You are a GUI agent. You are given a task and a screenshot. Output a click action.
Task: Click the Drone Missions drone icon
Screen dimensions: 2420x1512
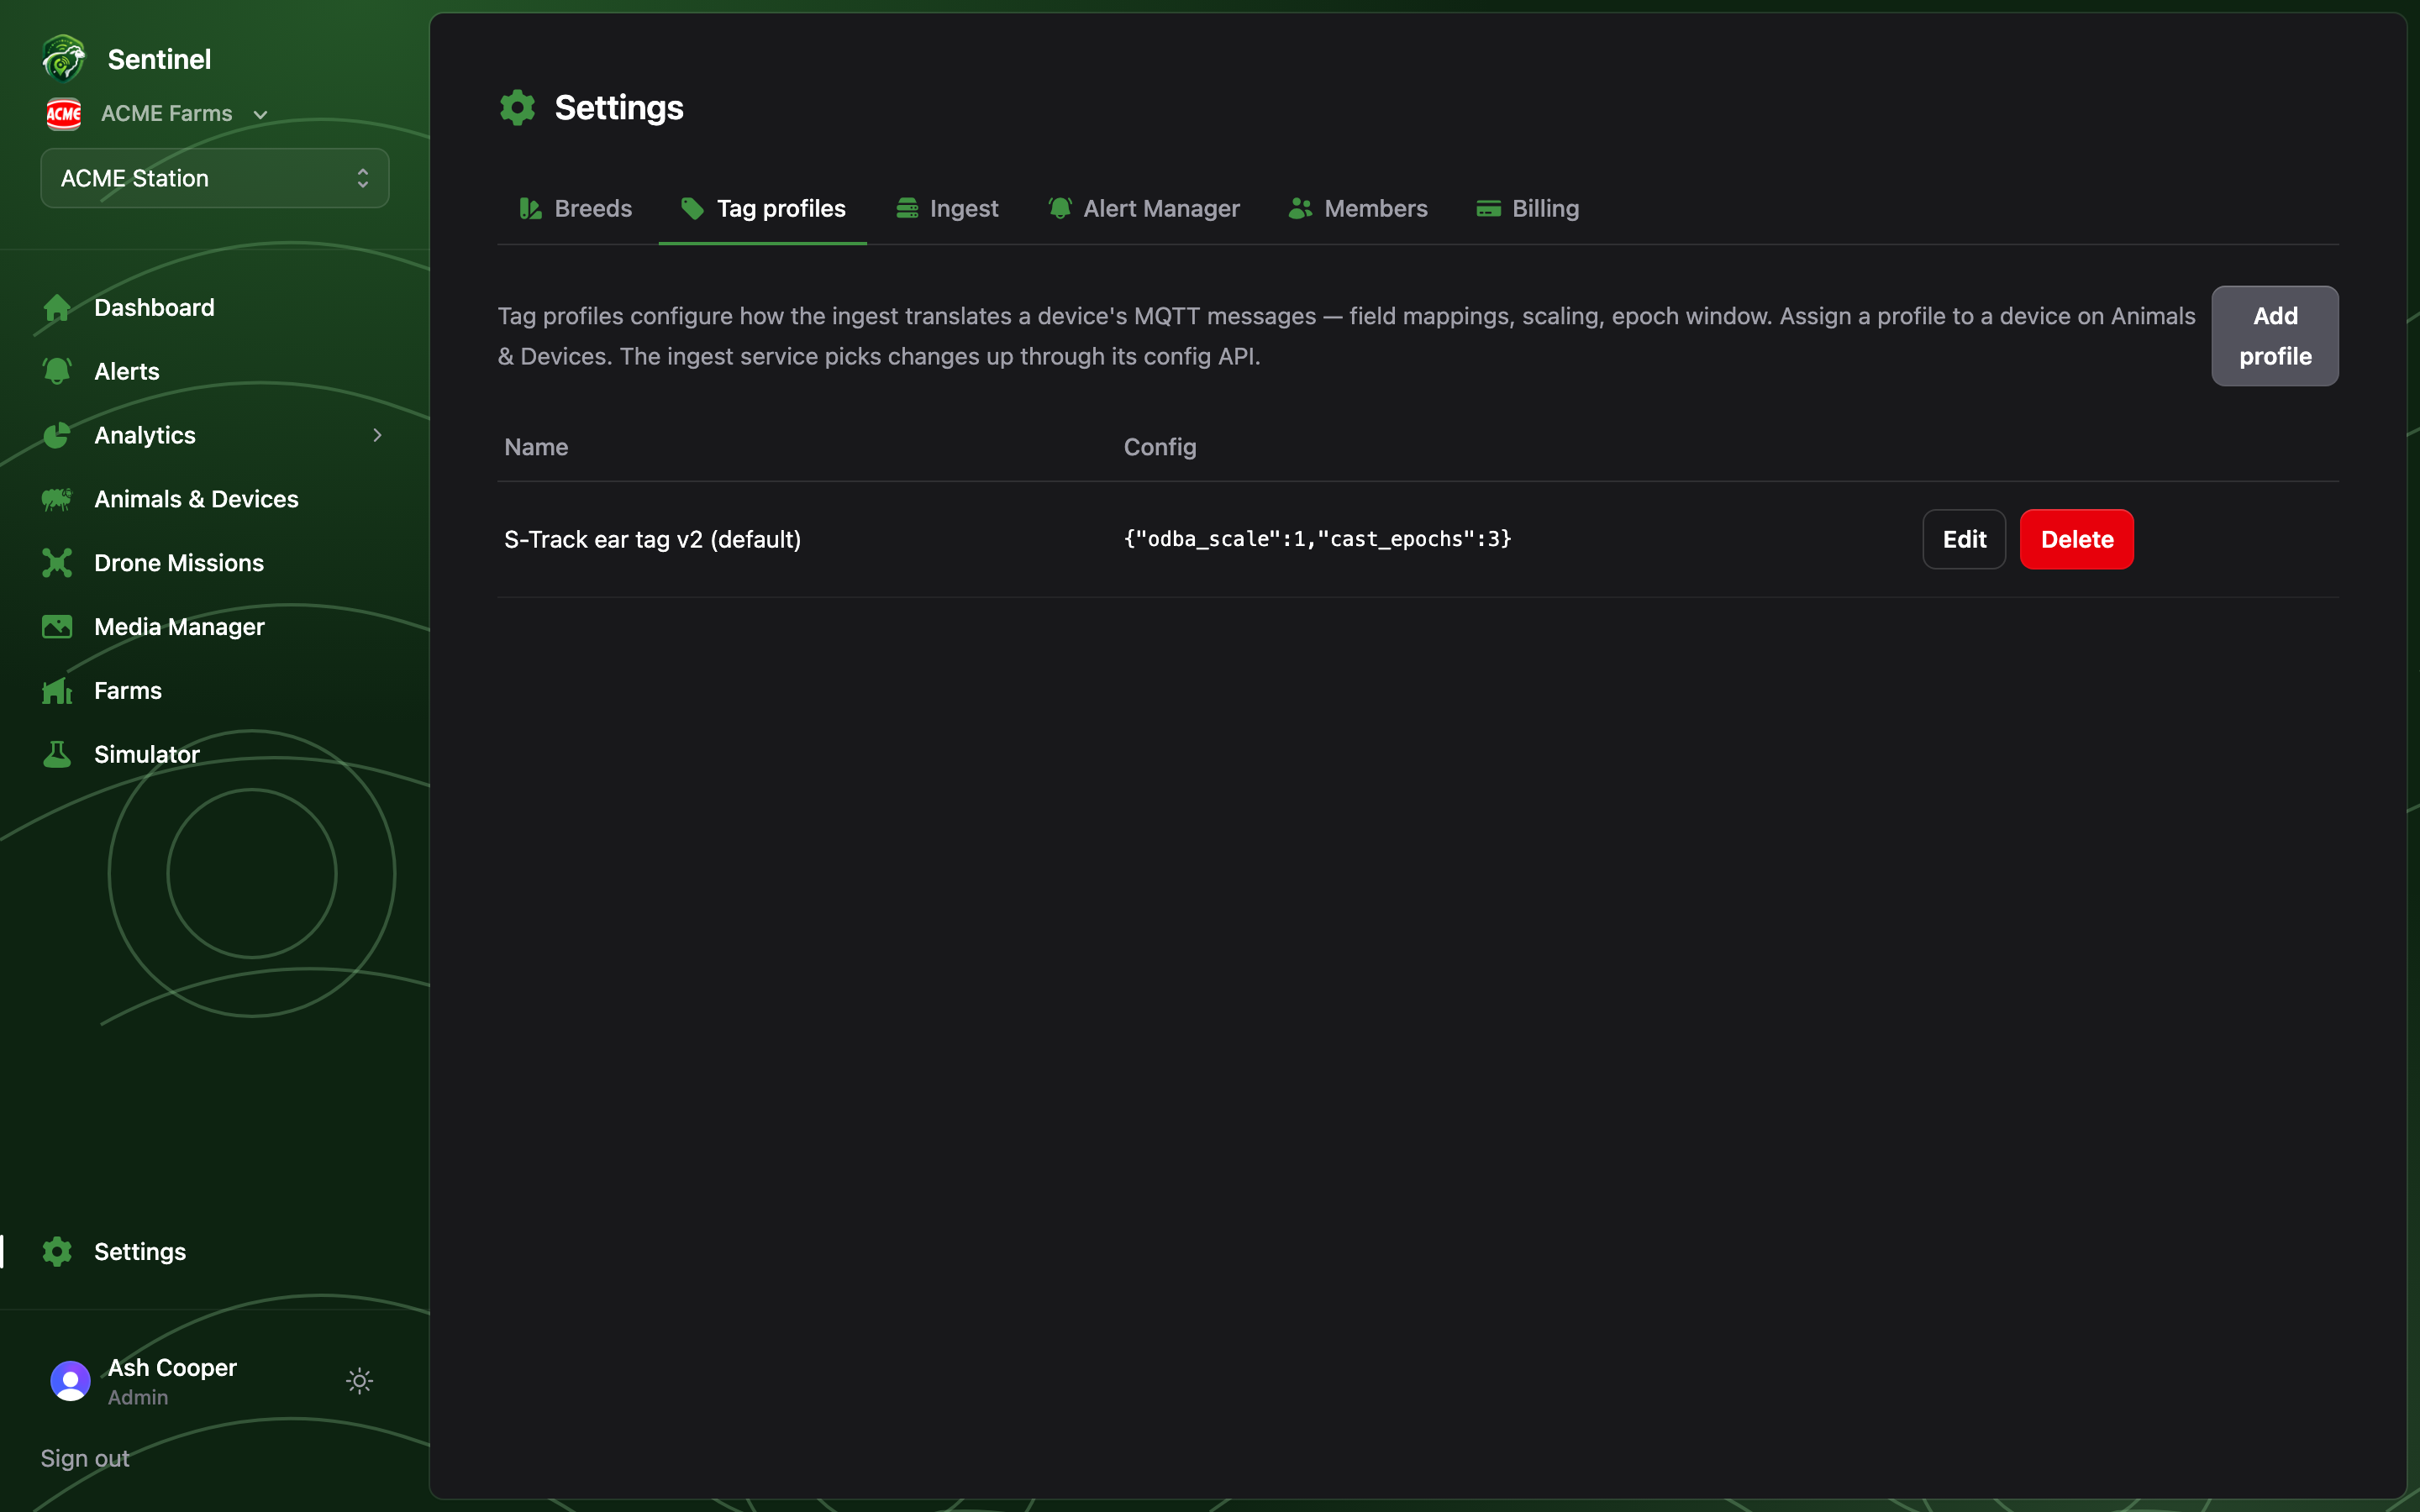click(57, 563)
